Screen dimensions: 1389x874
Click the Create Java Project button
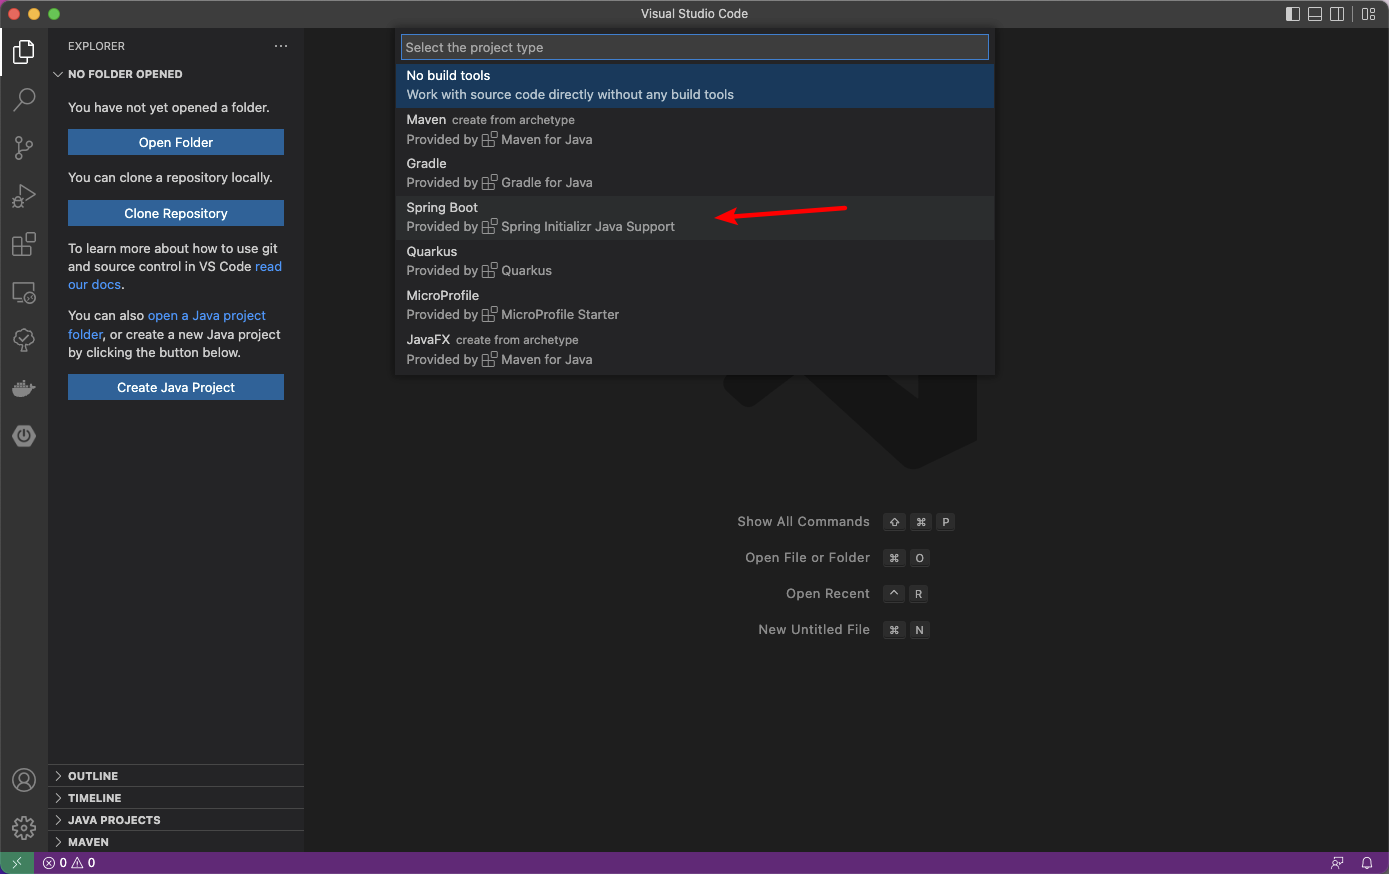[x=176, y=387]
